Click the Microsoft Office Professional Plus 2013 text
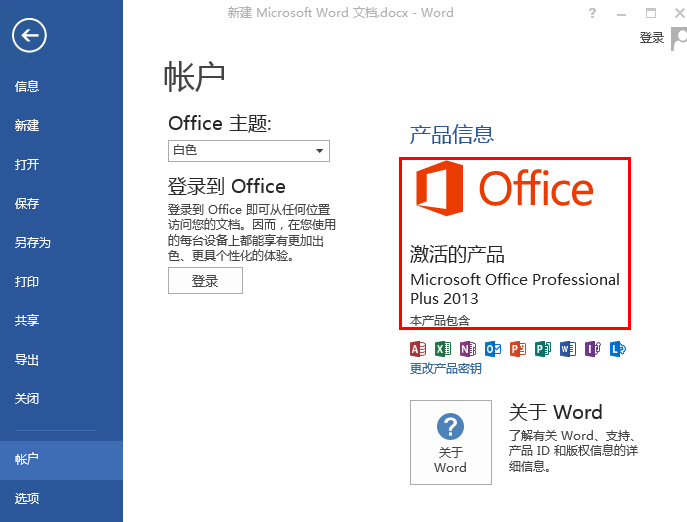This screenshot has width=687, height=522. [x=515, y=289]
